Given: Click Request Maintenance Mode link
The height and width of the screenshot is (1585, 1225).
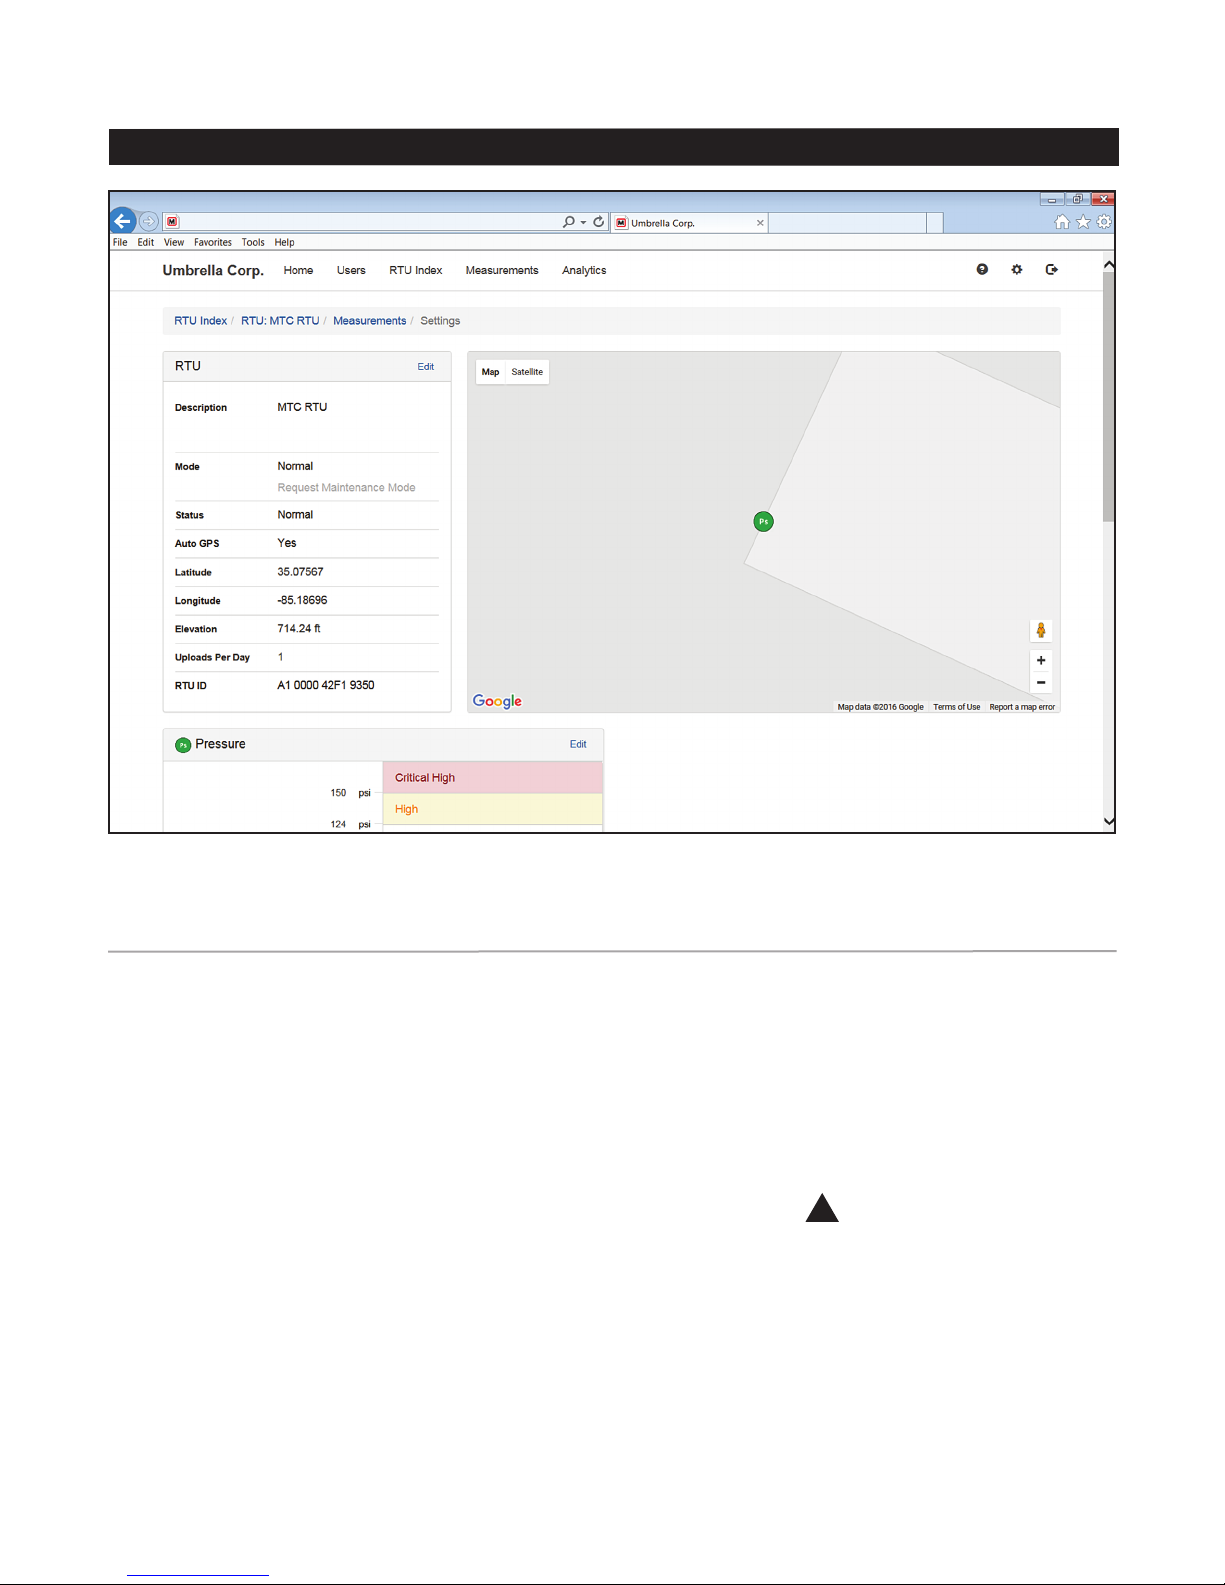Looking at the screenshot, I should (346, 488).
